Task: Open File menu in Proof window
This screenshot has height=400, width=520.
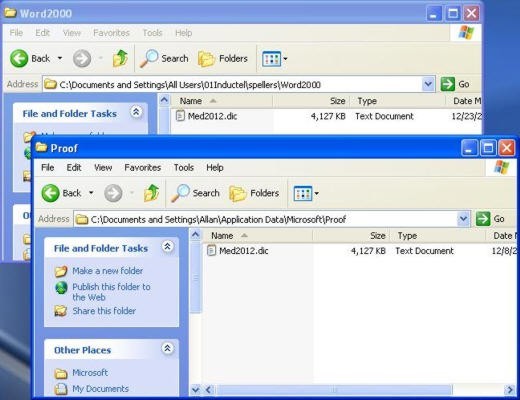Action: [x=47, y=167]
